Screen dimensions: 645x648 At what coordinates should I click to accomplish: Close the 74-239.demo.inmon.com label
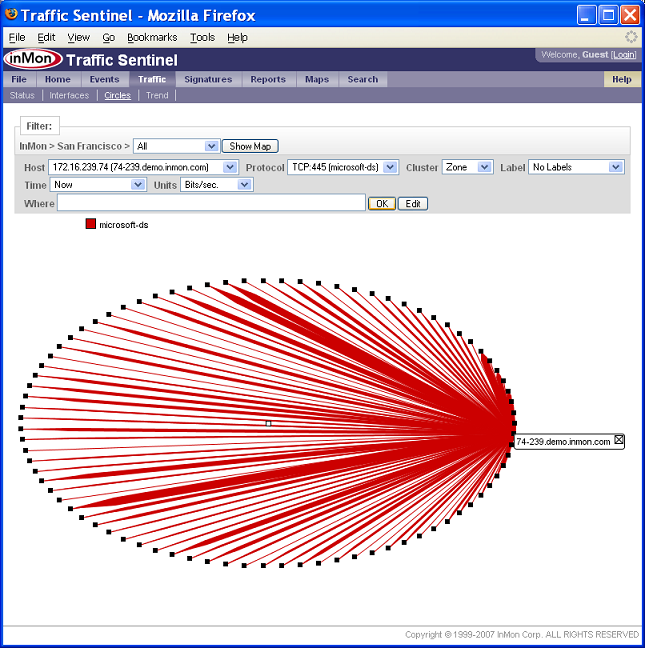pyautogui.click(x=619, y=440)
